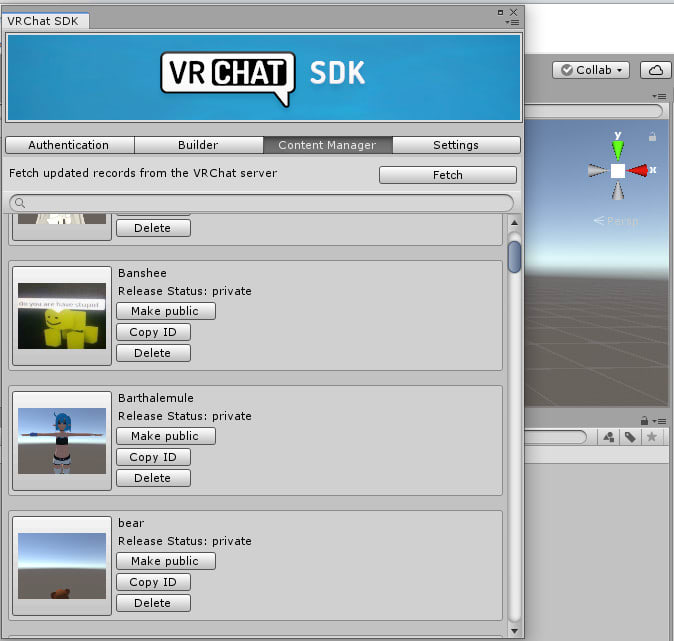Copy ID of the Barthalemule avatar
The image size is (674, 641).
(x=153, y=457)
